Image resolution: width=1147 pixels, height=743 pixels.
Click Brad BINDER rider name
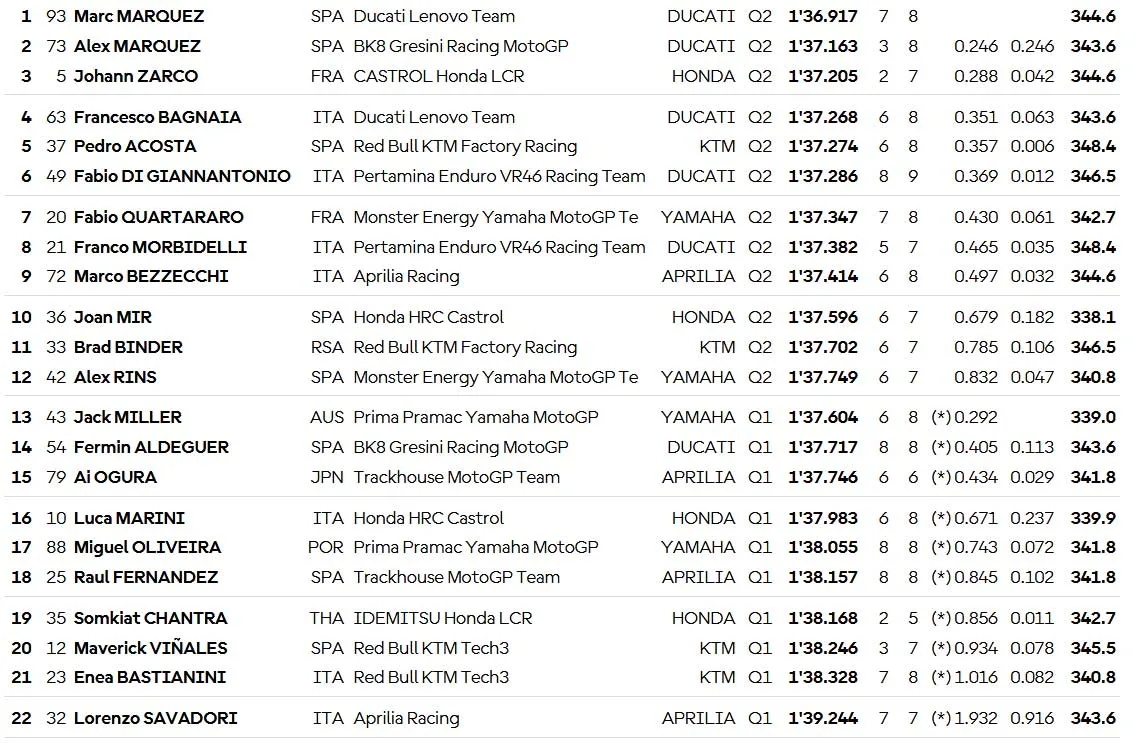[128, 347]
